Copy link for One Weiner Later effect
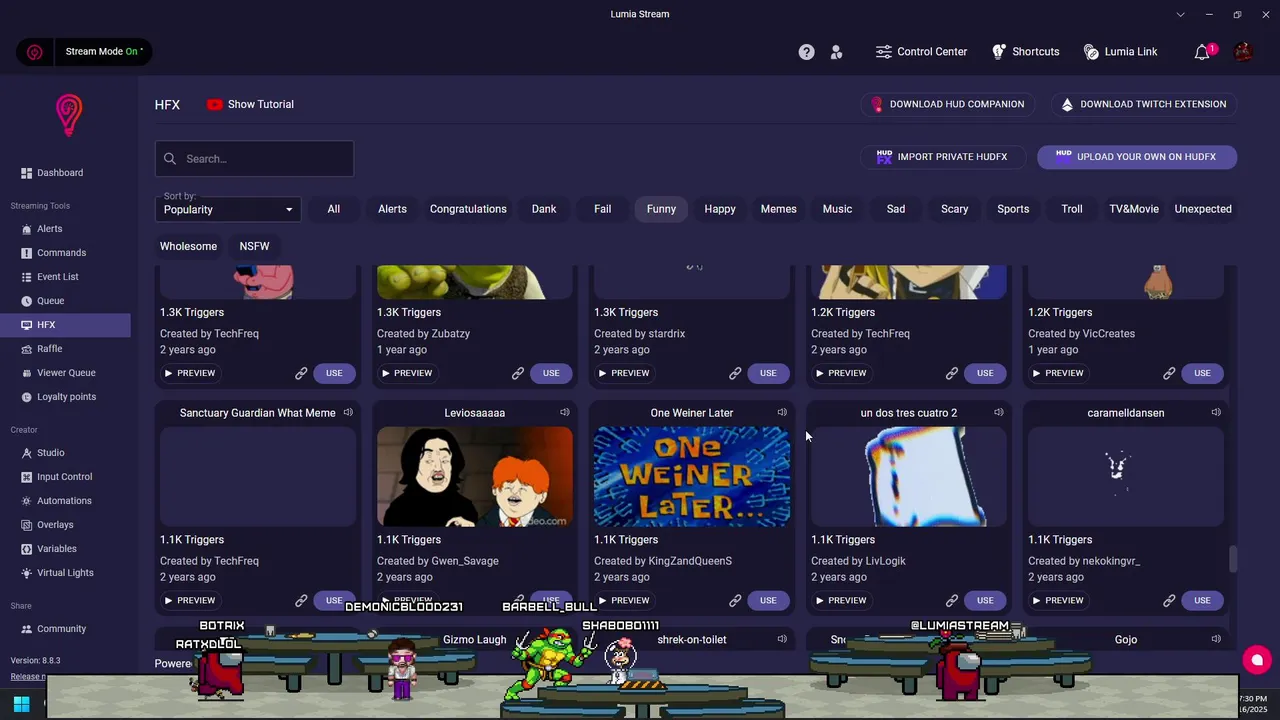Screen dimensions: 1280x720 735,600
